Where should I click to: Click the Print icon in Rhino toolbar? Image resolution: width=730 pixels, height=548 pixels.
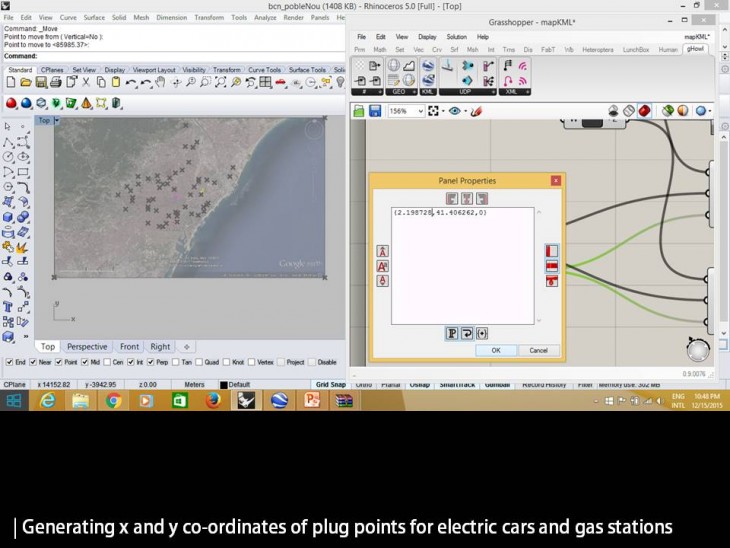(x=53, y=83)
